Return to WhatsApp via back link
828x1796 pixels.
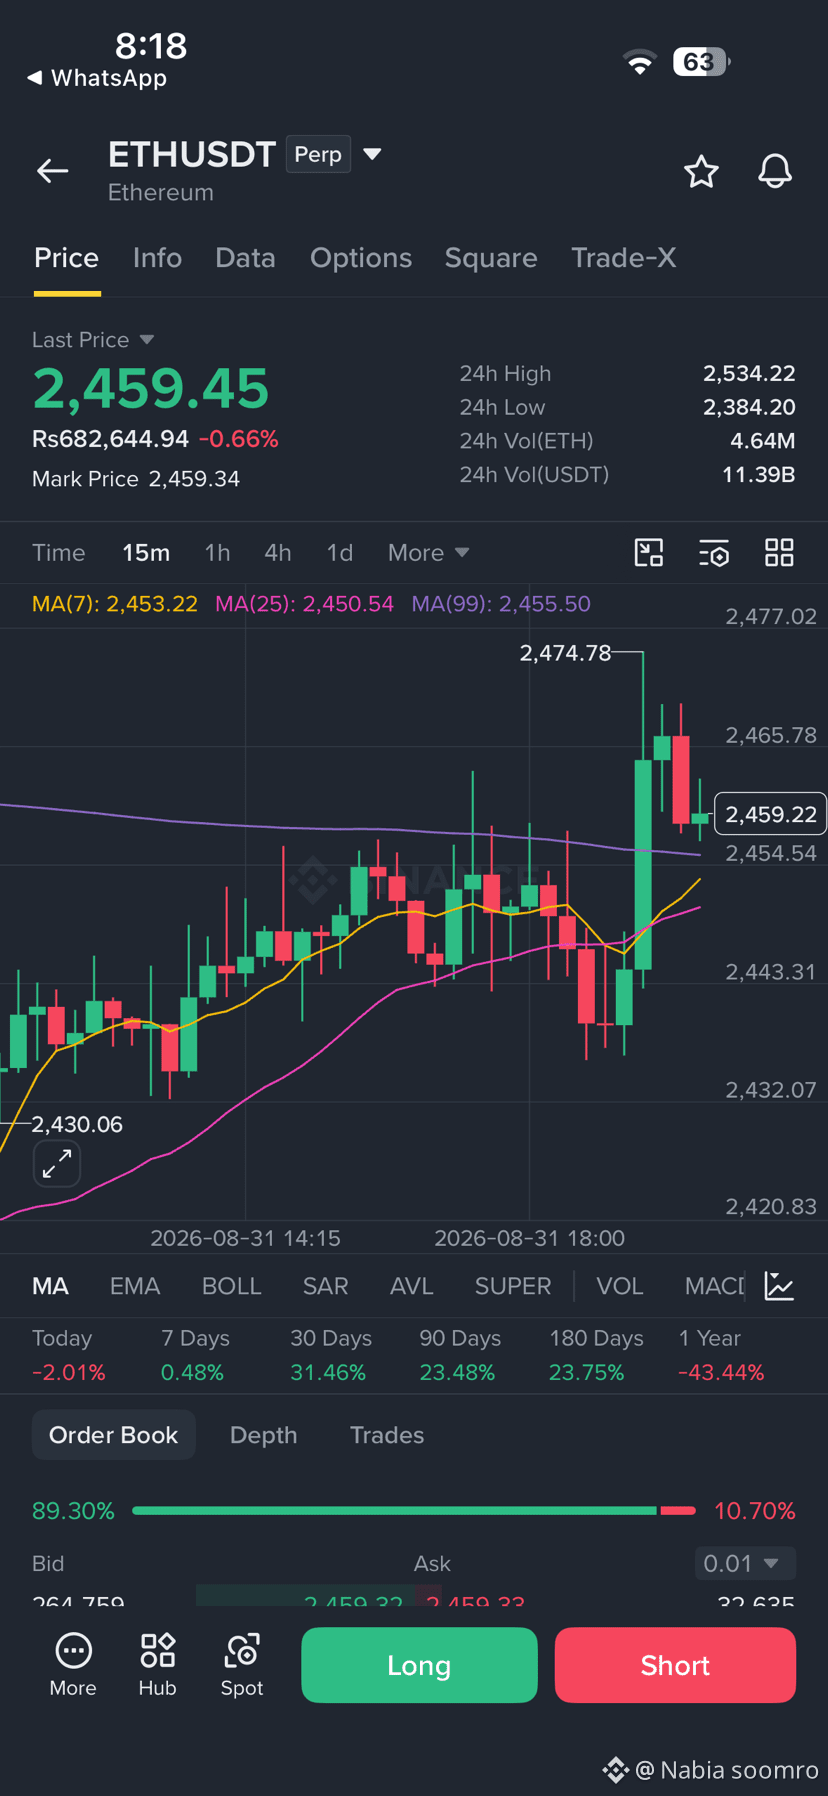(x=97, y=78)
